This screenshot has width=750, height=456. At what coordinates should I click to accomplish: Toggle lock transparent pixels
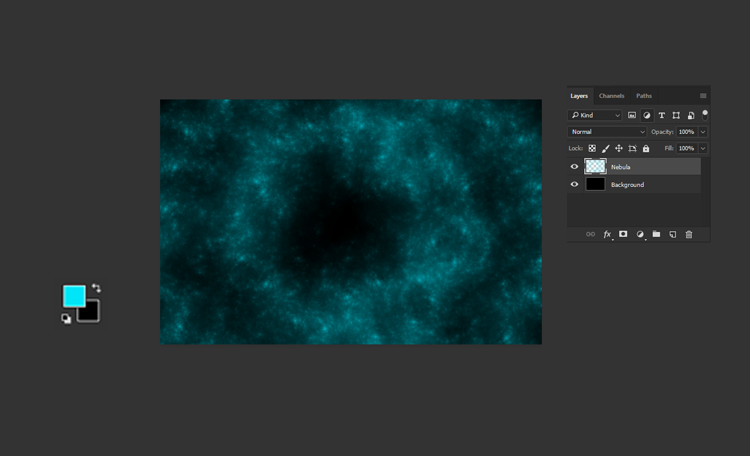click(592, 148)
